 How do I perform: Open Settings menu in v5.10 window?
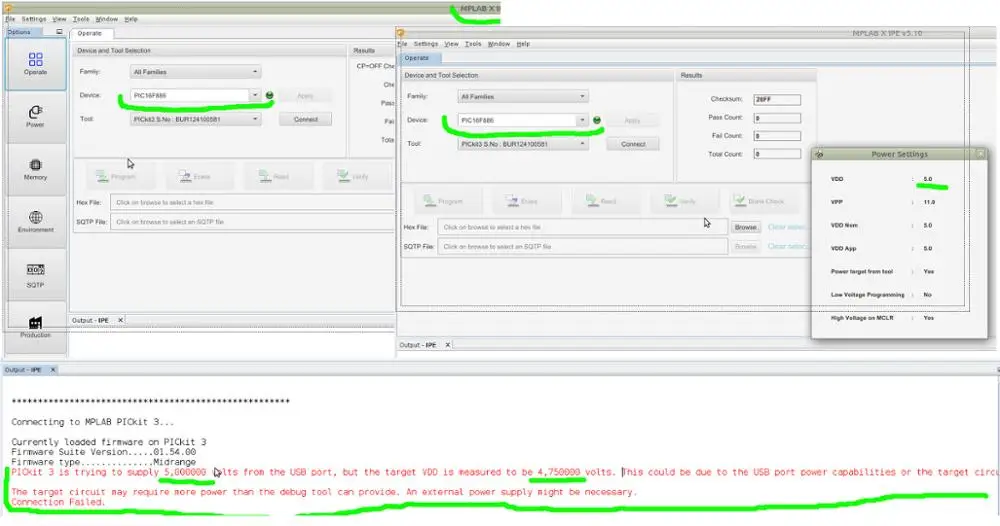coord(425,44)
